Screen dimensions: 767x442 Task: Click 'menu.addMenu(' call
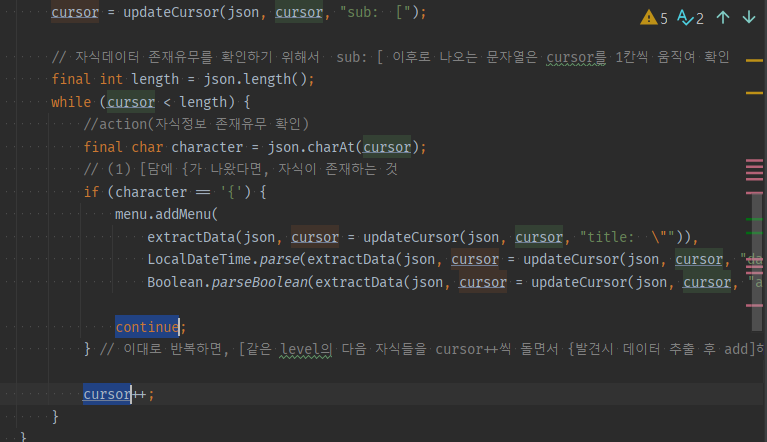coord(166,214)
